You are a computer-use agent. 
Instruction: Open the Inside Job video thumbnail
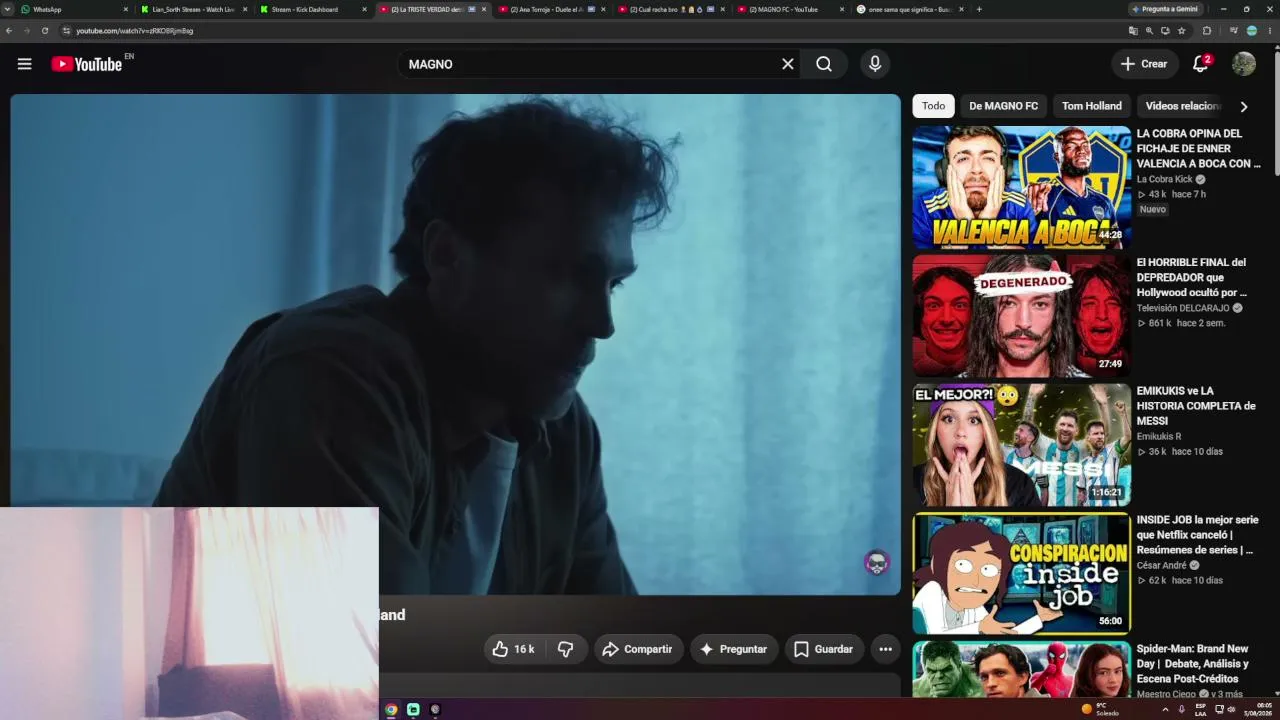coord(1021,574)
